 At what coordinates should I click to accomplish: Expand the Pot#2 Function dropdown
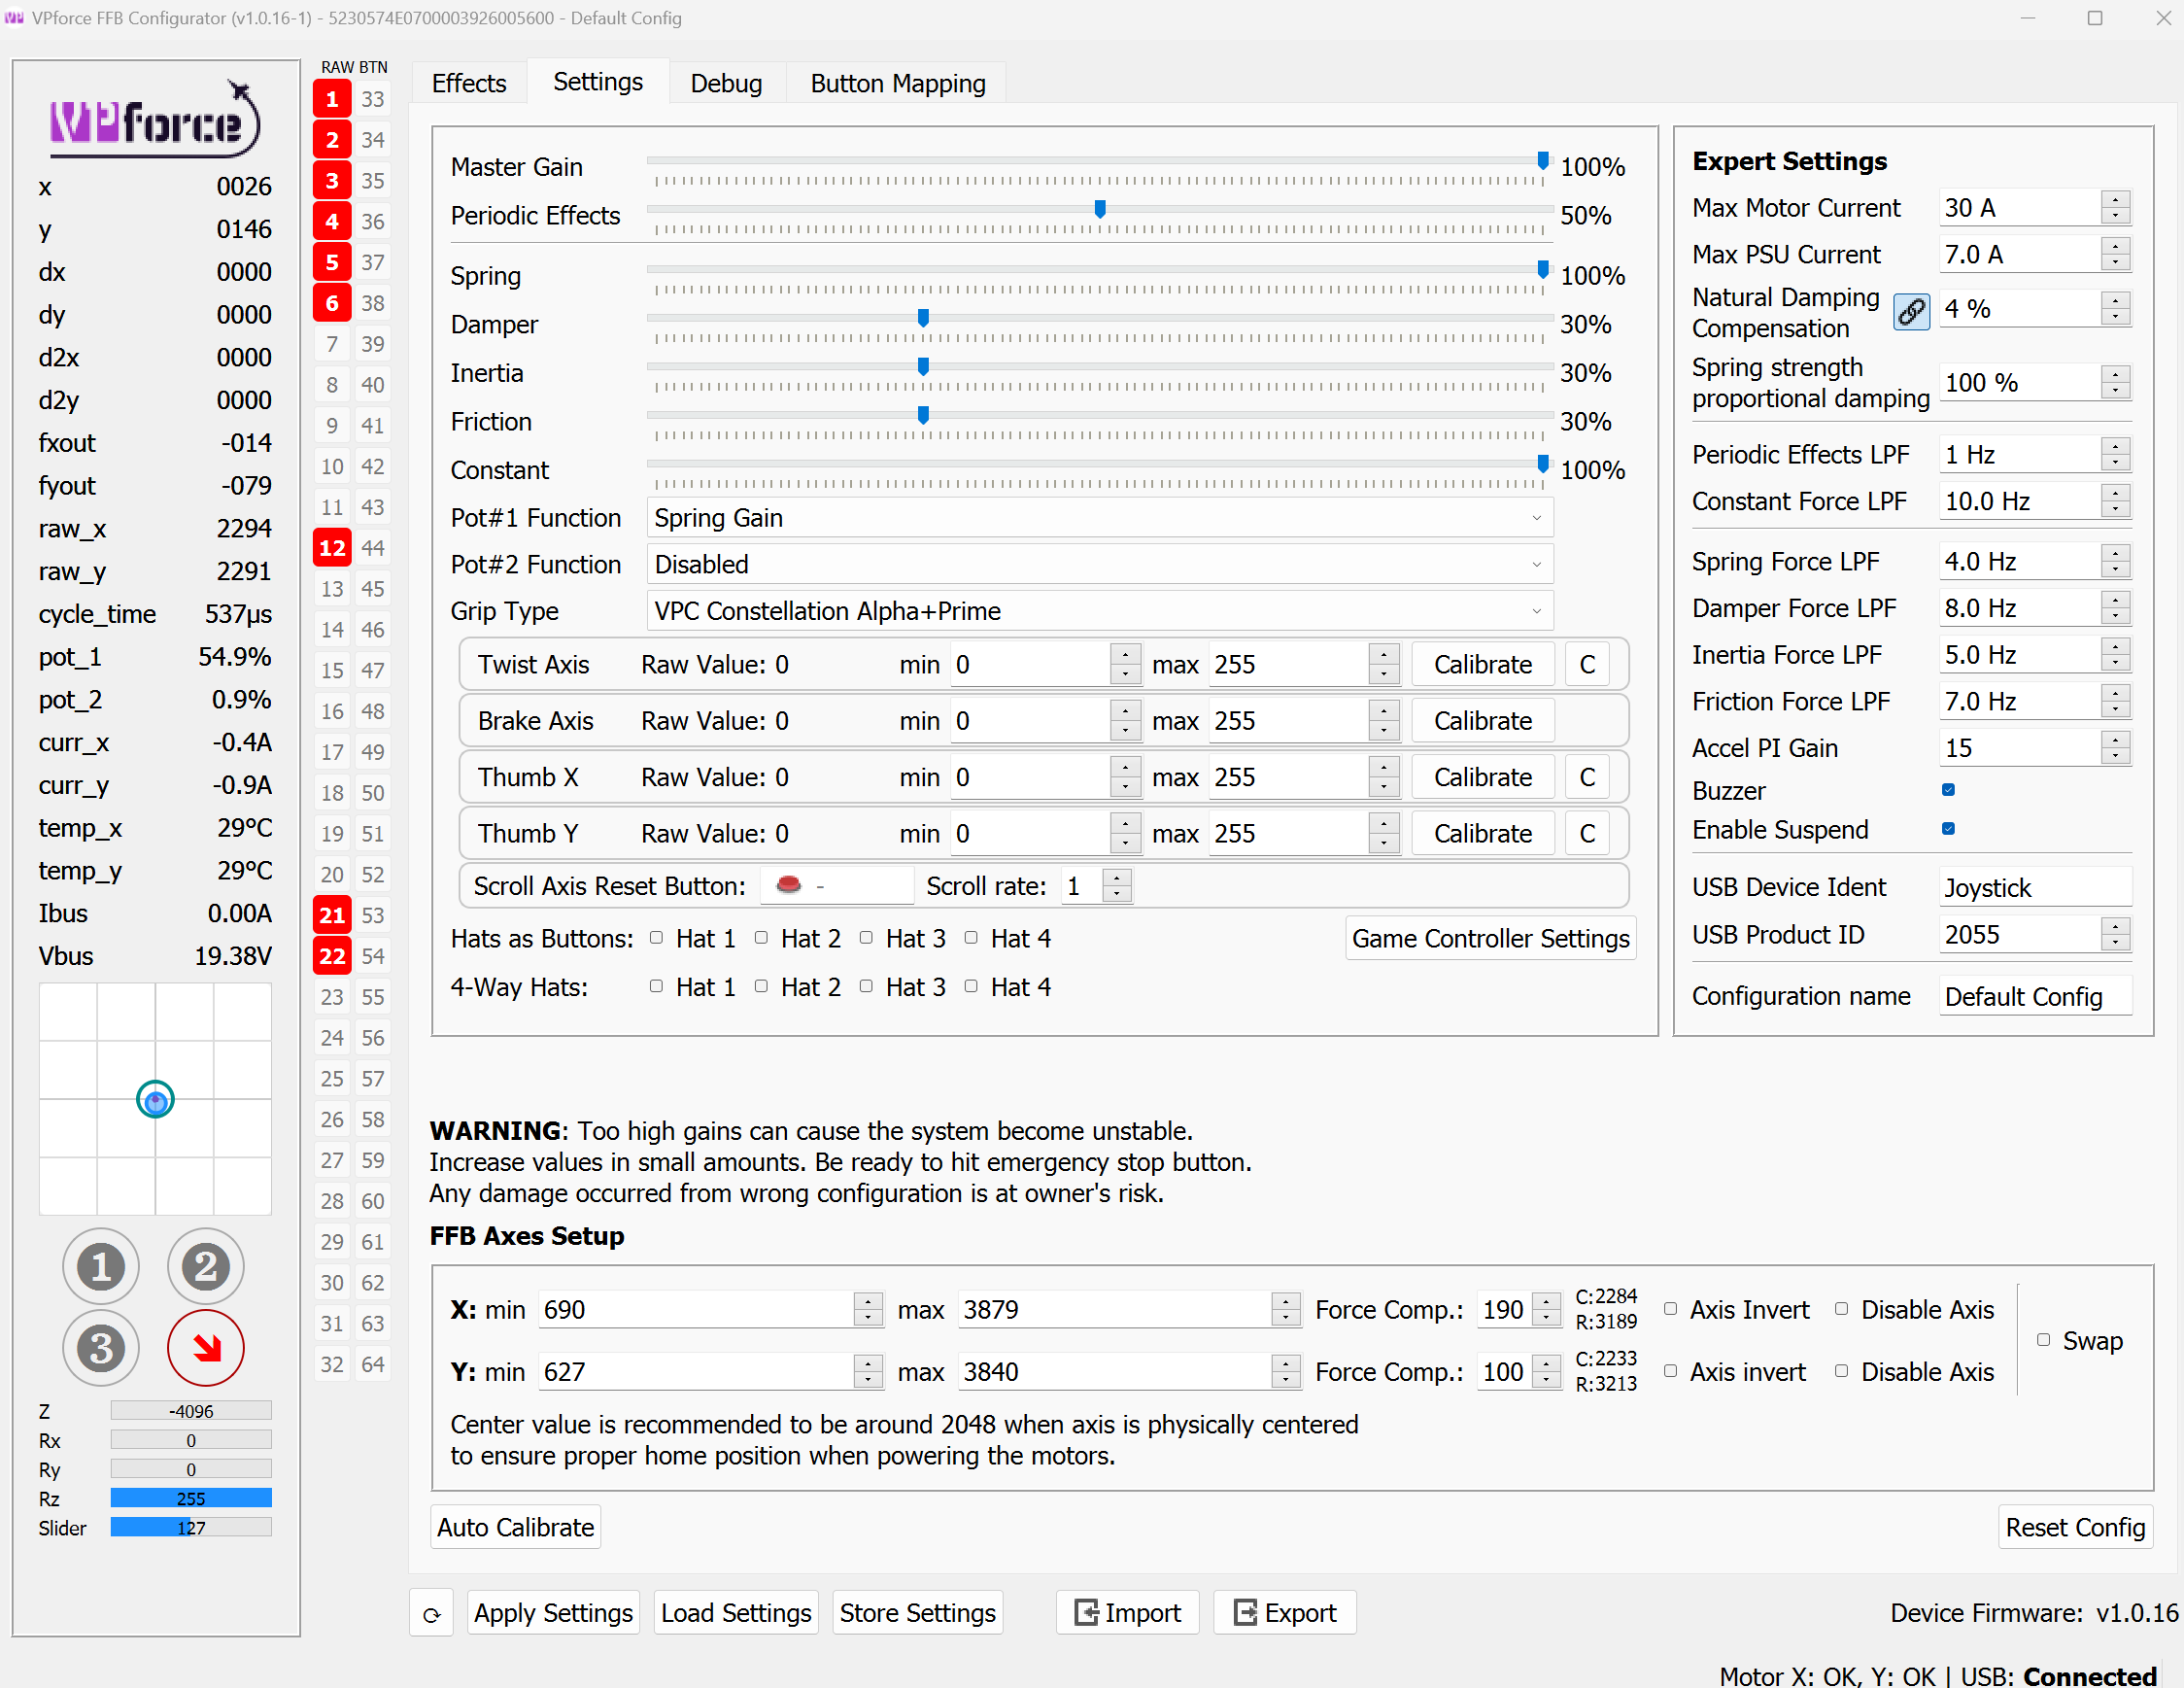(1098, 564)
